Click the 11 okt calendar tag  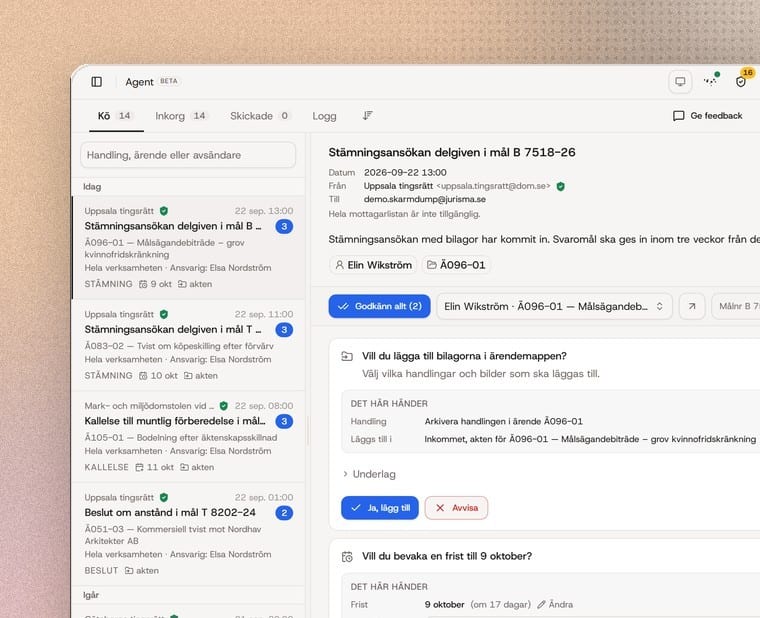(155, 467)
